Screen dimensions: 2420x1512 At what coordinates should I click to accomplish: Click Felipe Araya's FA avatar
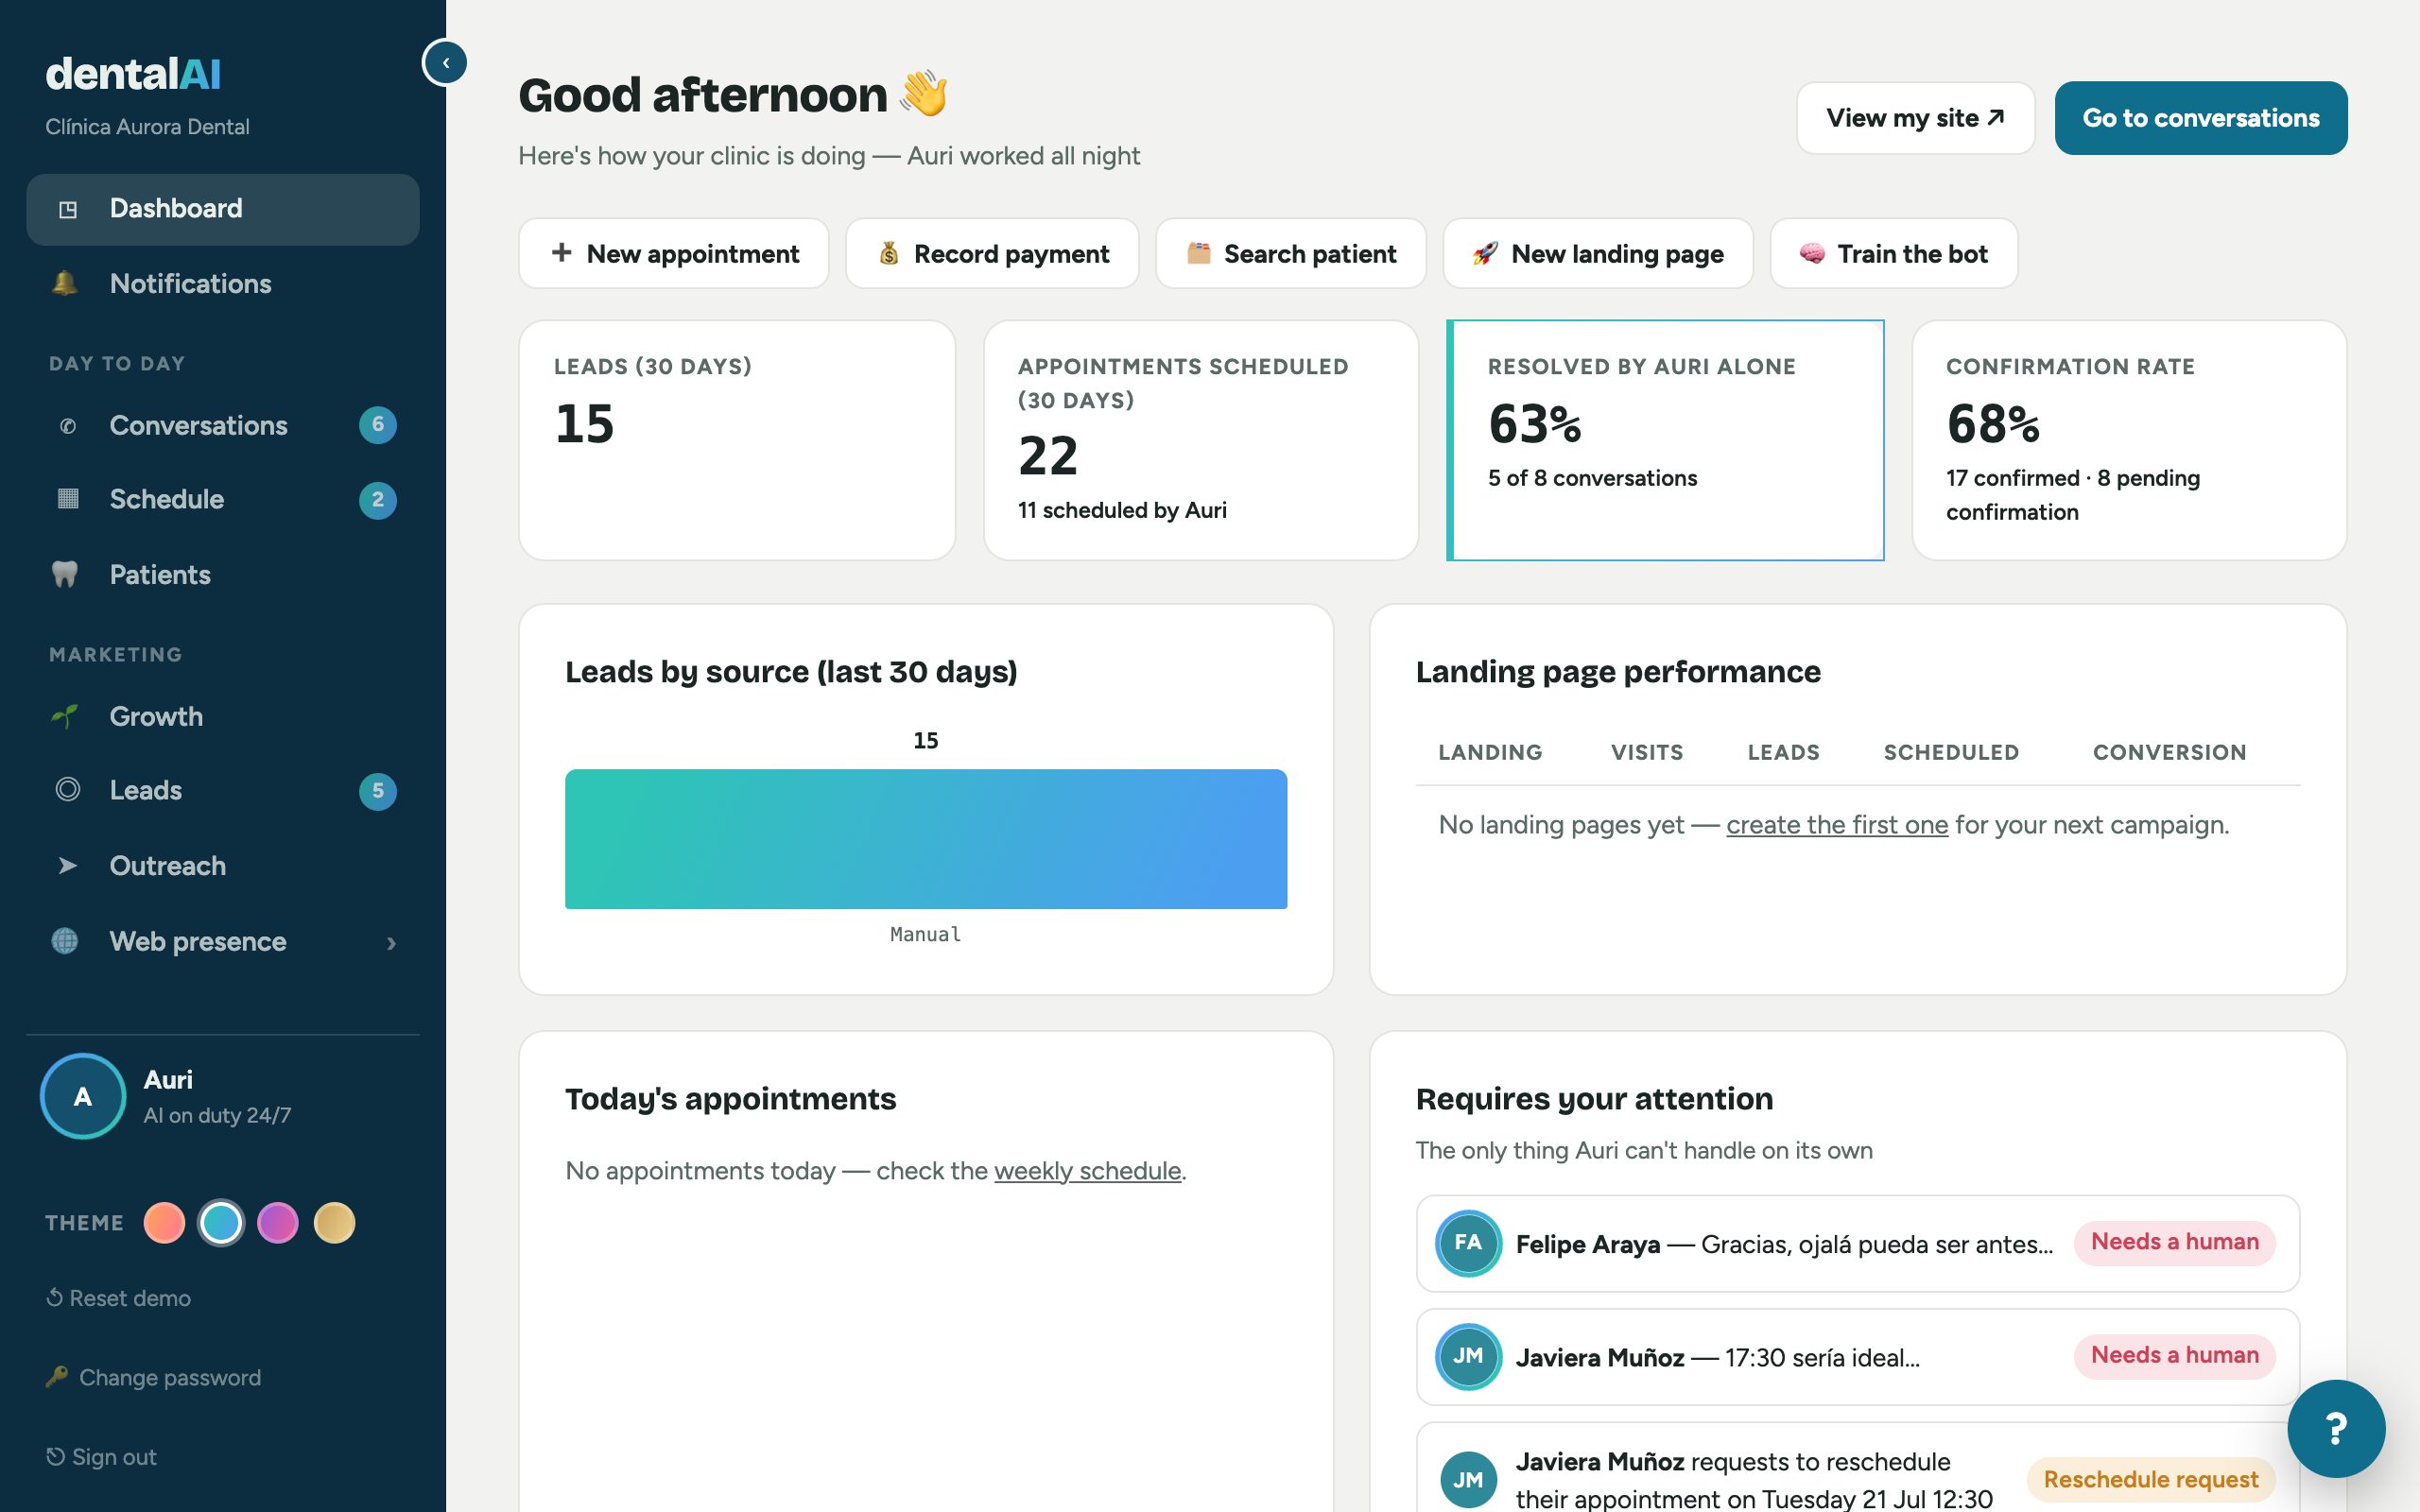[1467, 1243]
